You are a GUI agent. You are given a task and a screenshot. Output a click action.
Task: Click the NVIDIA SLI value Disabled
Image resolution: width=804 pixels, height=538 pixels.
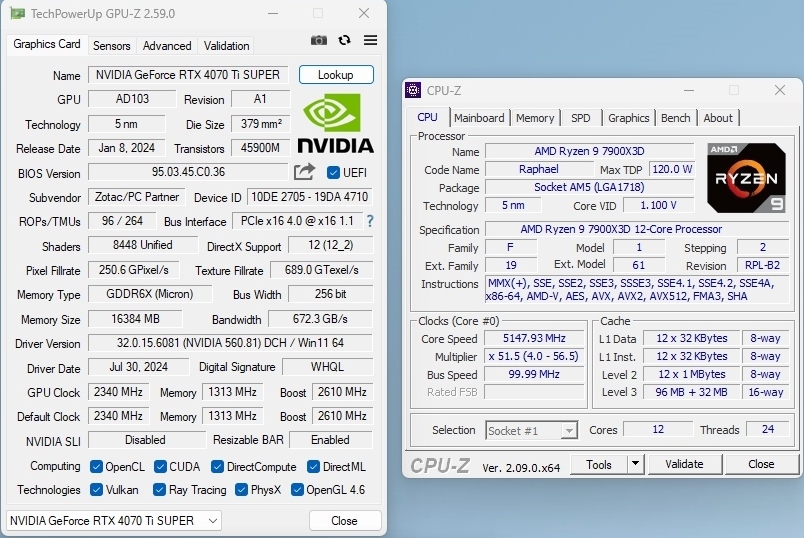click(x=146, y=440)
